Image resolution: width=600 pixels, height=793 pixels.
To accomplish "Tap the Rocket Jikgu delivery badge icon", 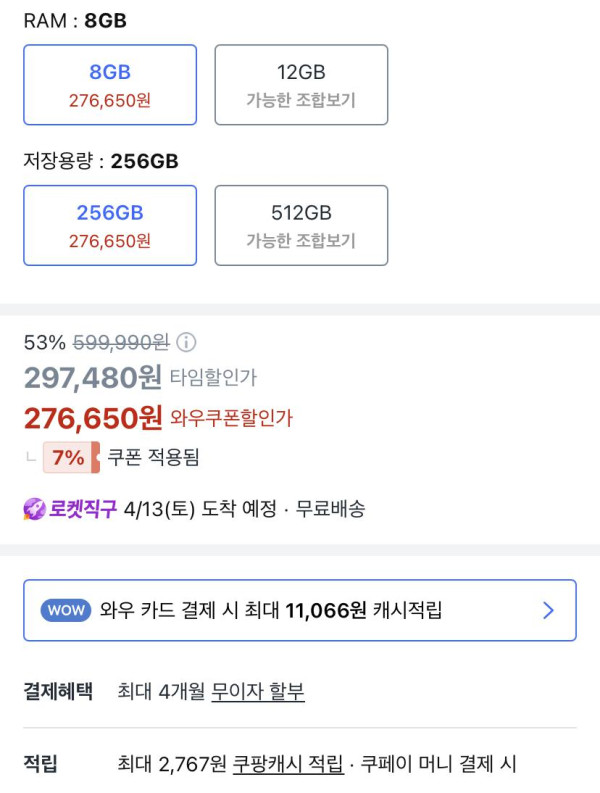I will click(x=35, y=509).
